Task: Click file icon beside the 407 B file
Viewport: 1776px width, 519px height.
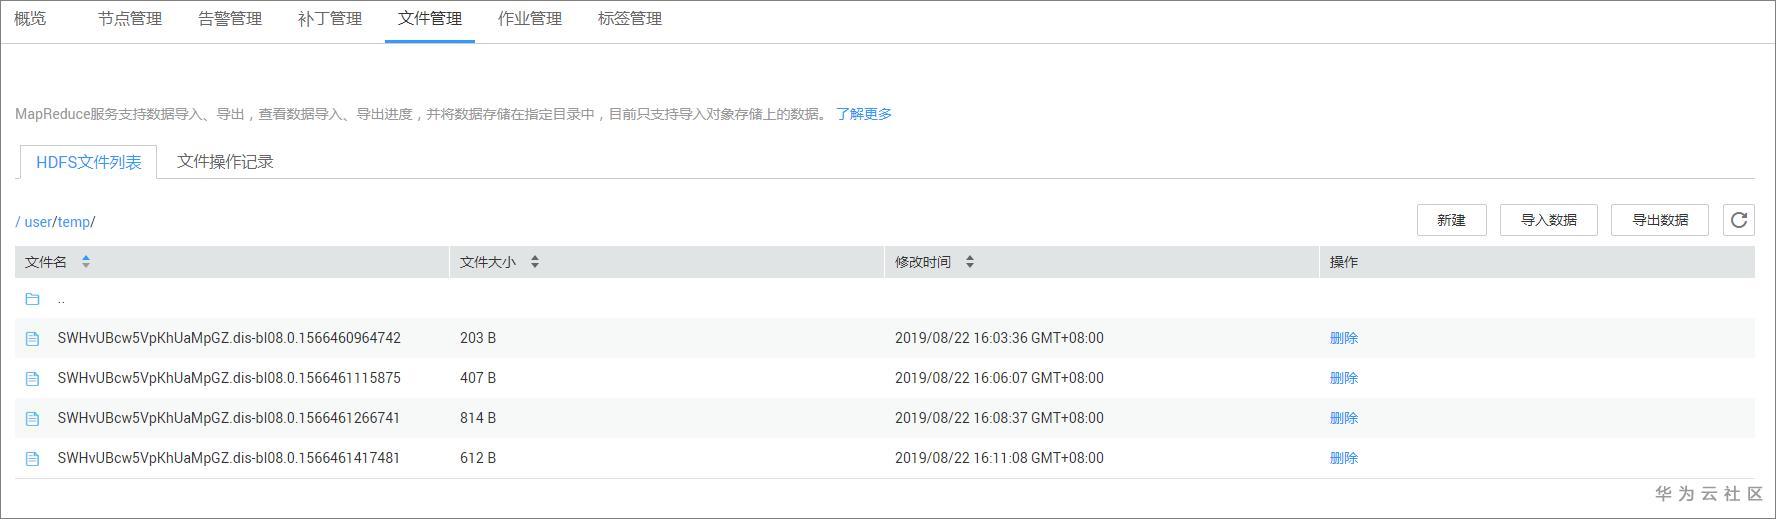Action: [32, 379]
